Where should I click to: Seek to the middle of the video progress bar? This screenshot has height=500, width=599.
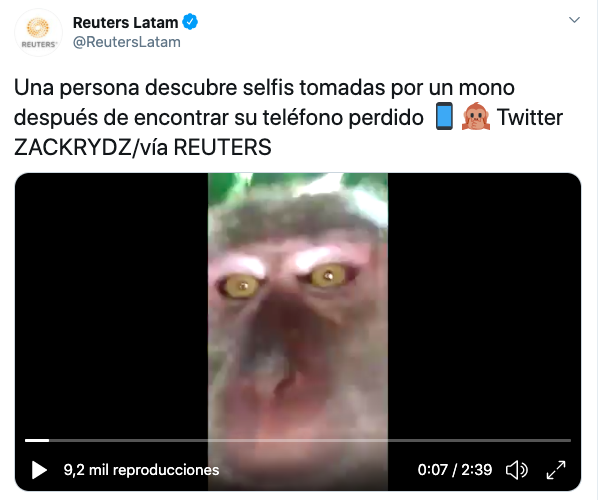(x=298, y=440)
